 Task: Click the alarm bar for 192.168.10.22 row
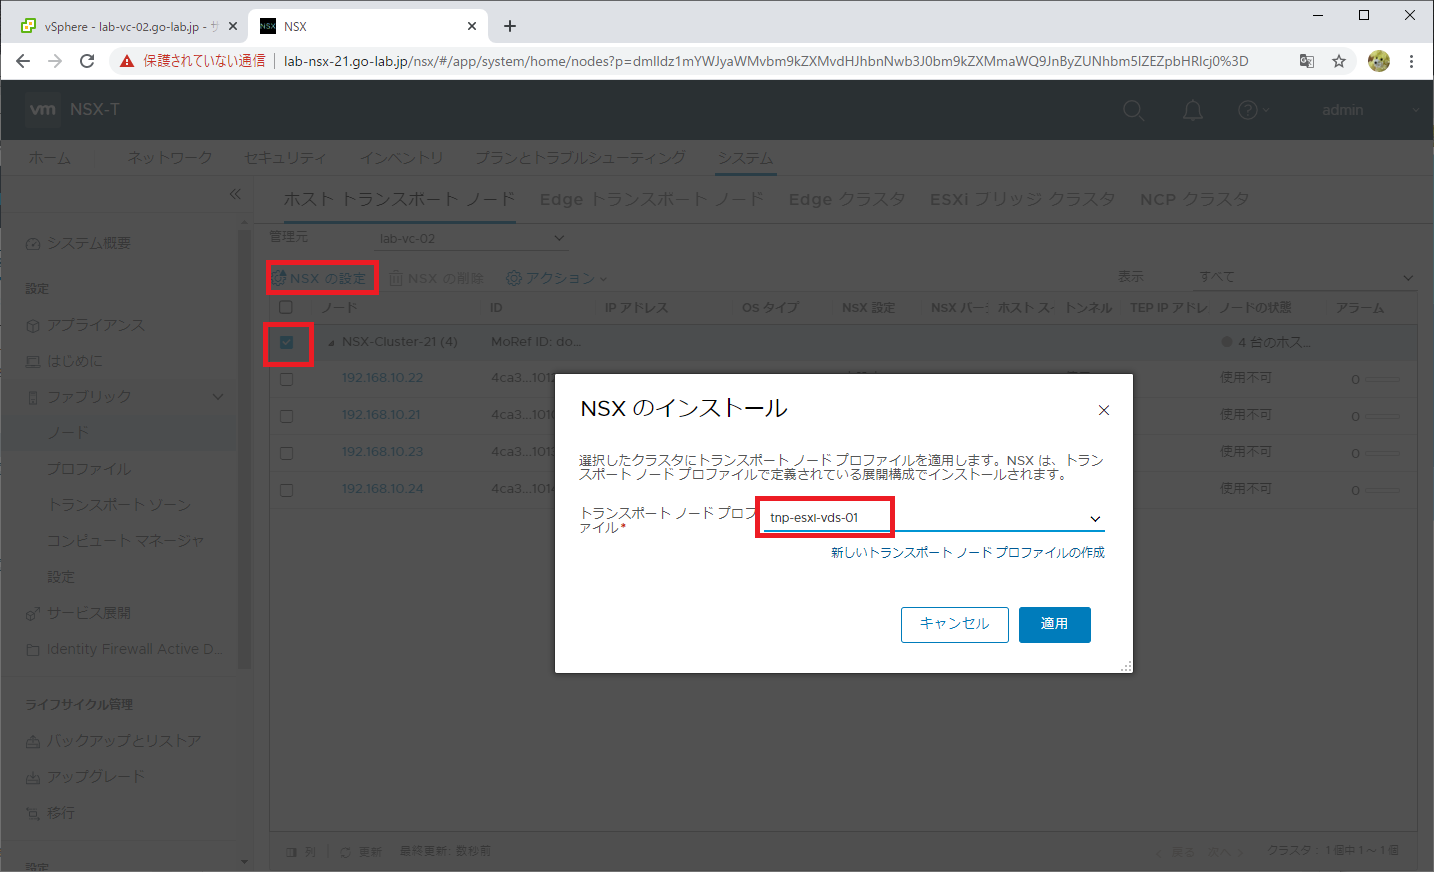point(1383,379)
